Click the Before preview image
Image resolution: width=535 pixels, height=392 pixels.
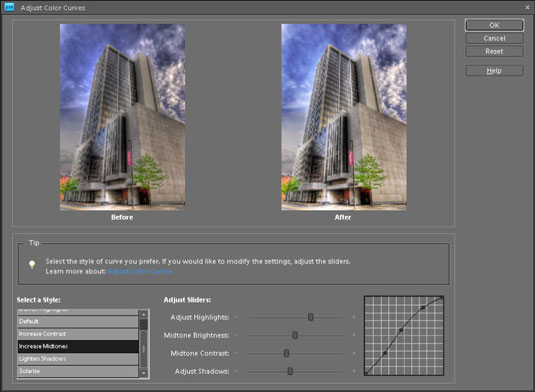(x=122, y=117)
